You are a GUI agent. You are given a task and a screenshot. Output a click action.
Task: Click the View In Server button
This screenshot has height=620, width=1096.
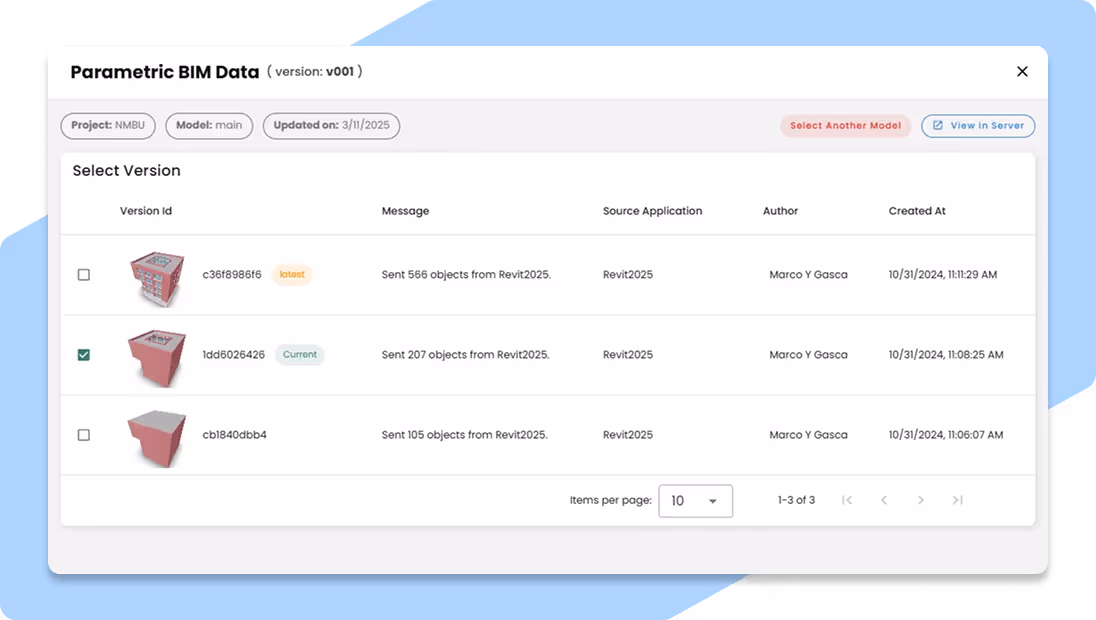(x=978, y=125)
